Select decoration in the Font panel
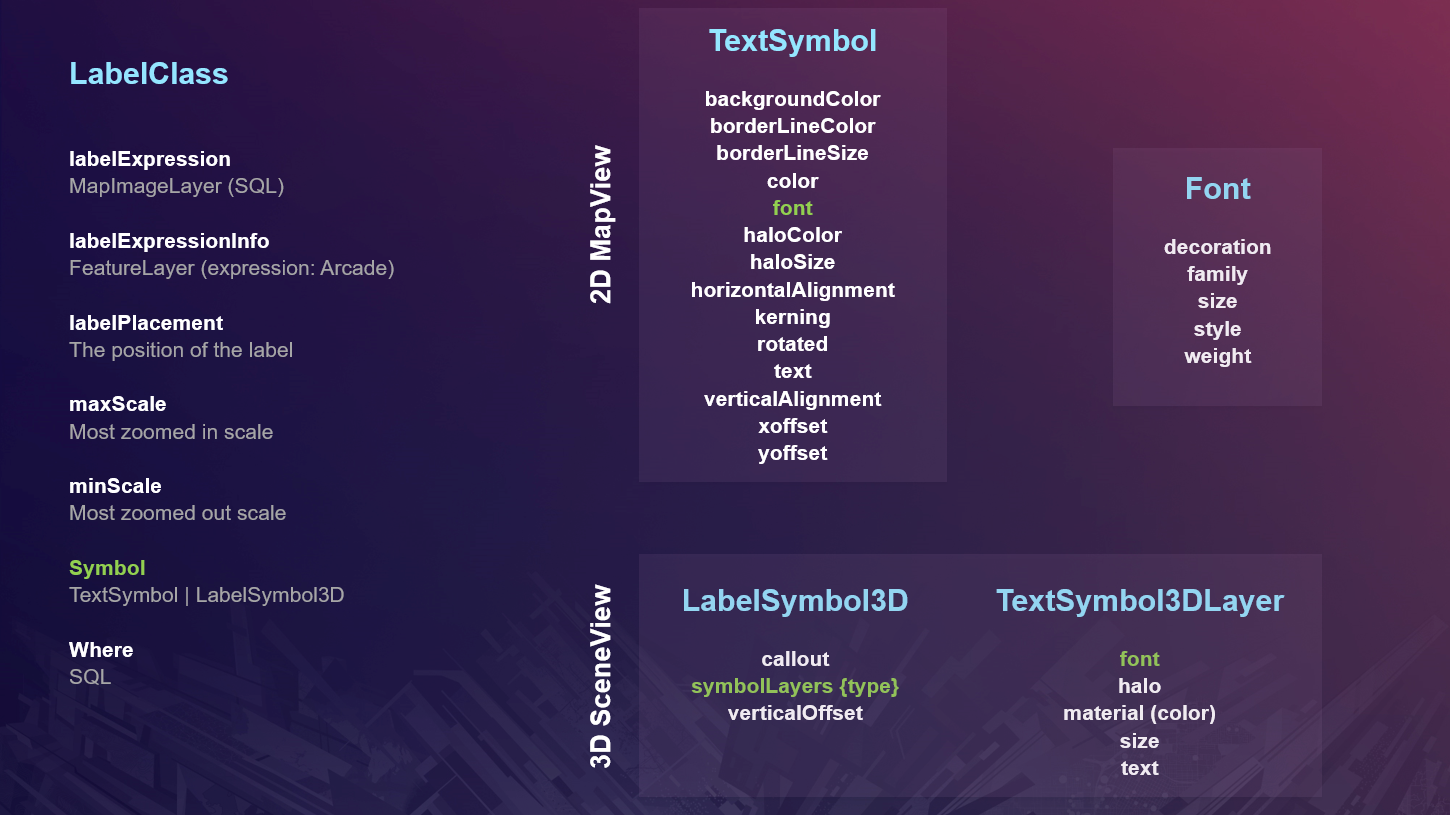 point(1217,247)
